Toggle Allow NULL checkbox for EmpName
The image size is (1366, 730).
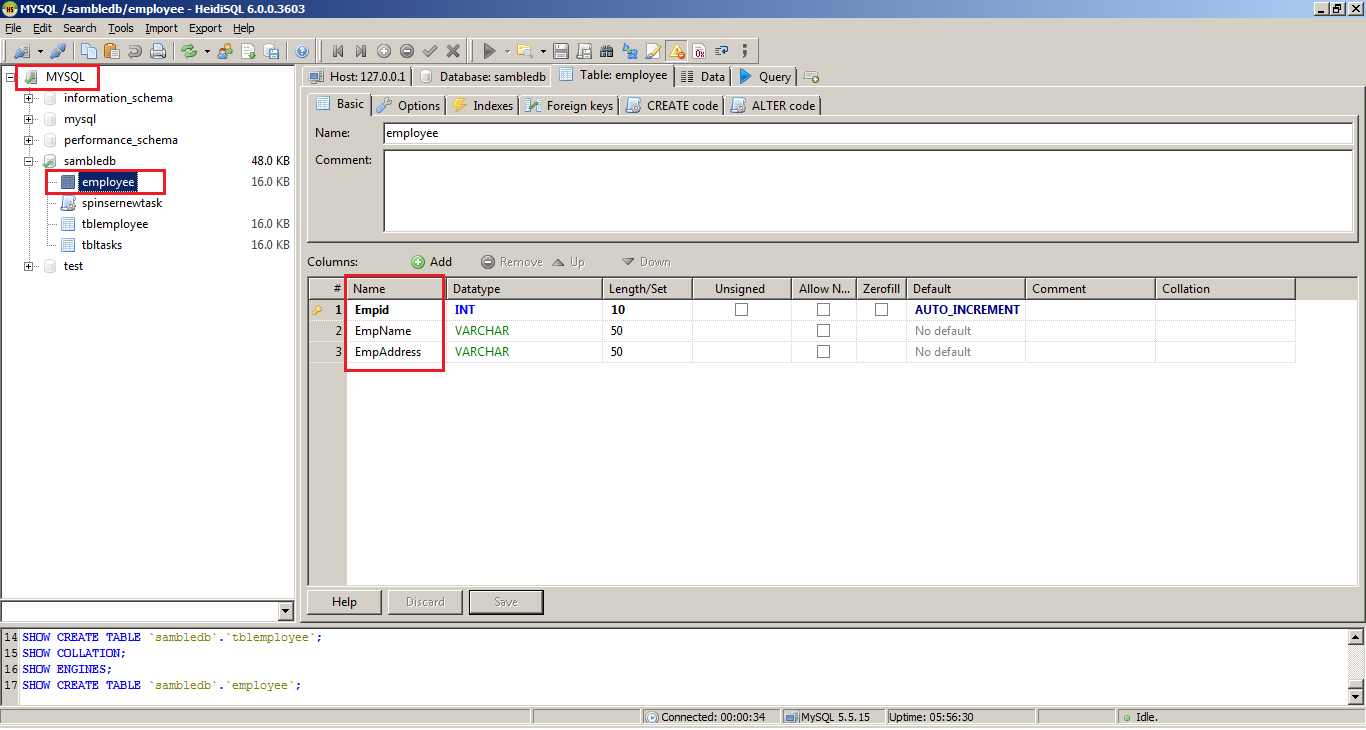[823, 331]
